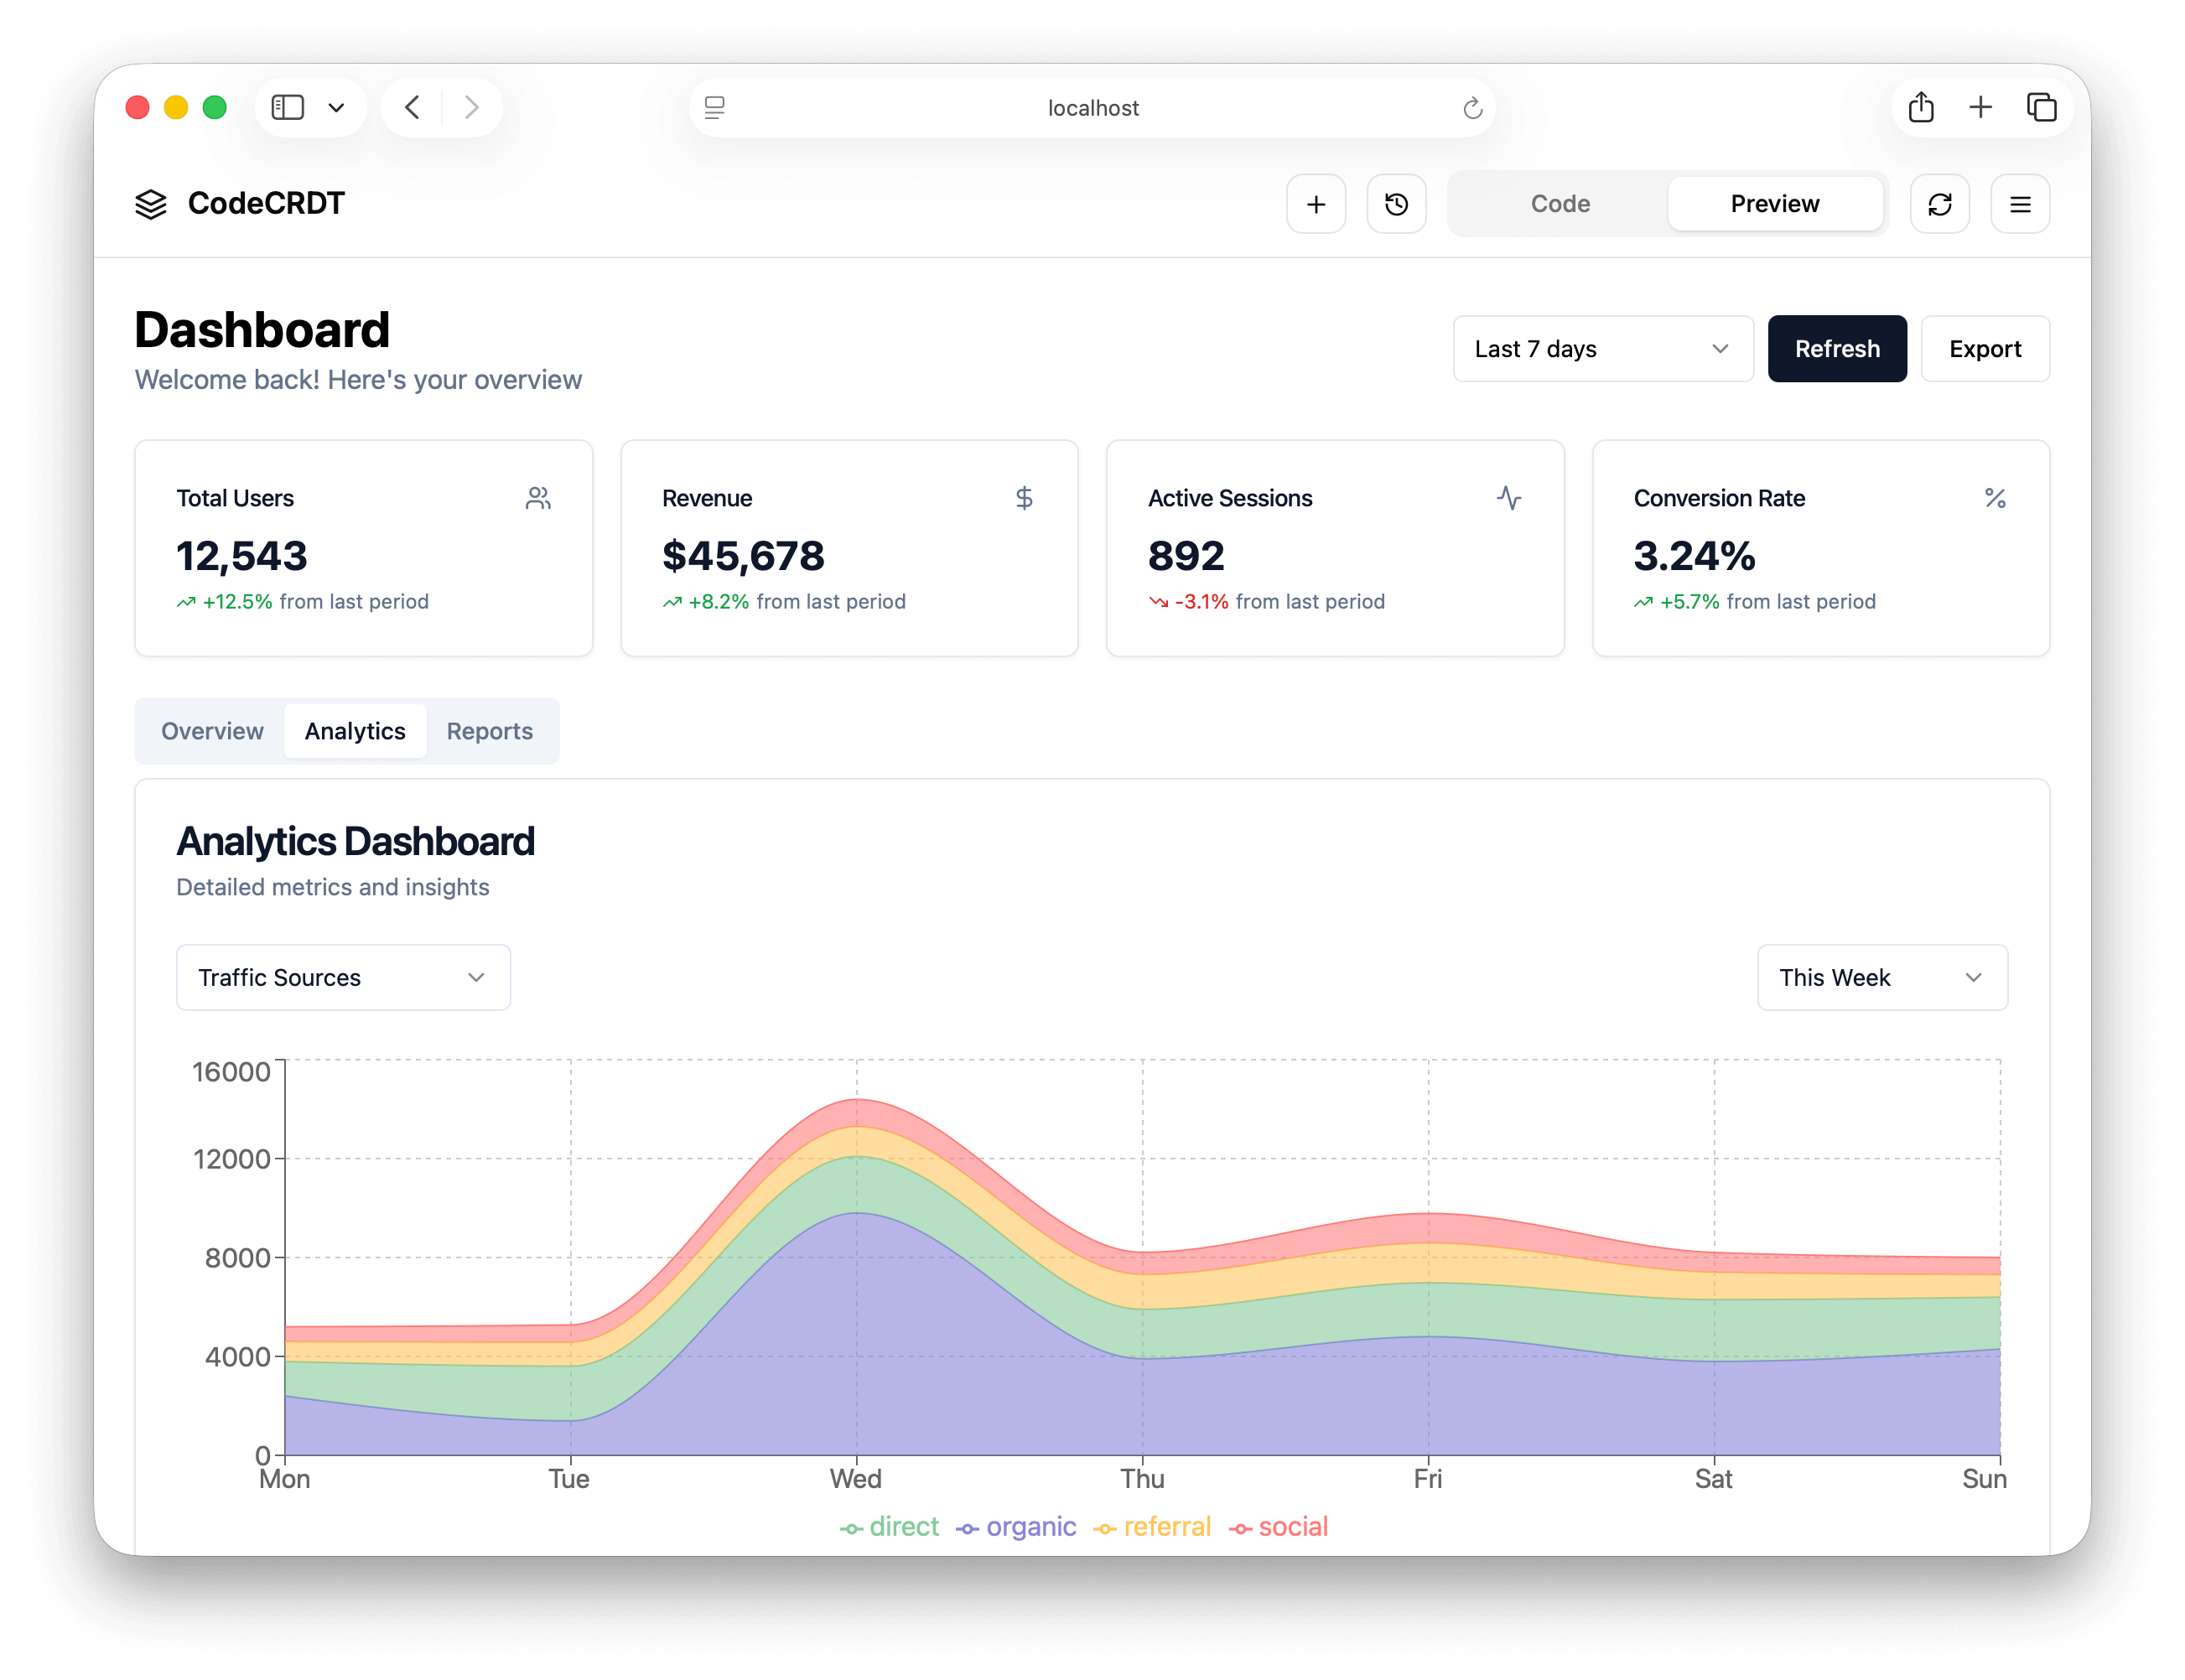
Task: Reload page using address bar icon
Action: [1472, 108]
